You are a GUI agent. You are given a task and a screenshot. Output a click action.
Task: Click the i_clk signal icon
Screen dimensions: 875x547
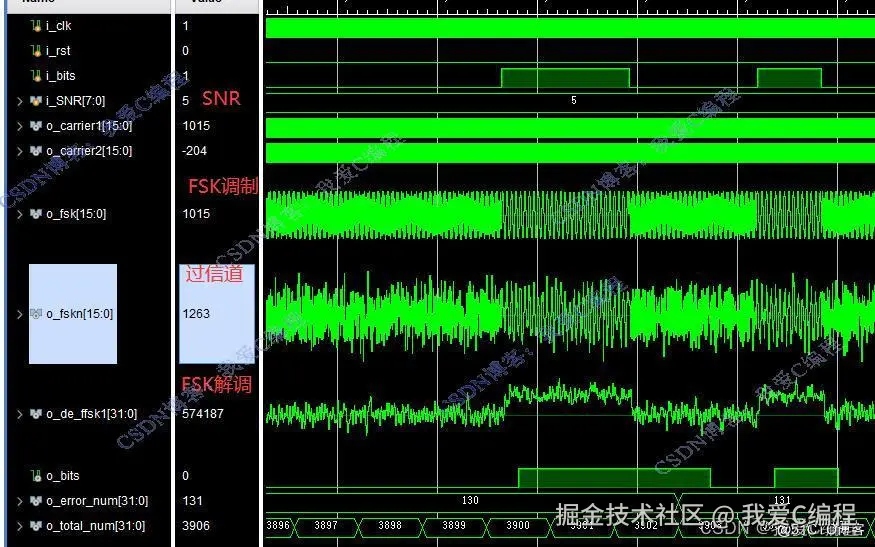point(36,26)
